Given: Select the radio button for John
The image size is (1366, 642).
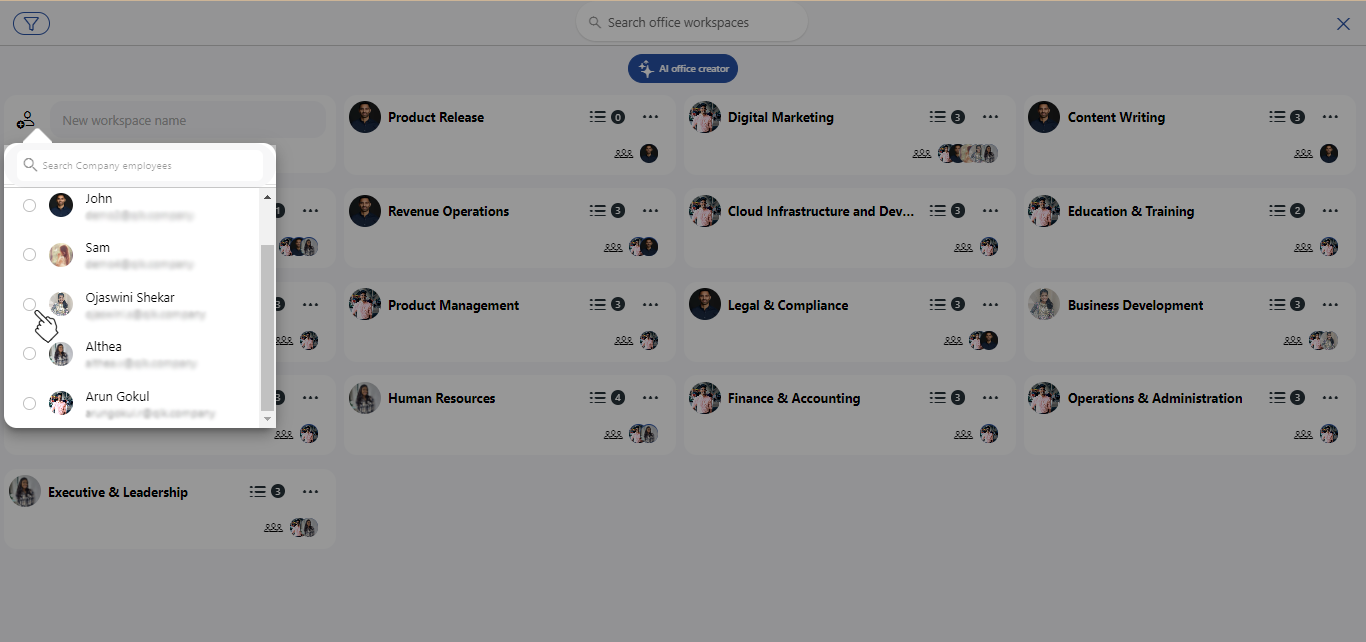Looking at the screenshot, I should point(30,205).
